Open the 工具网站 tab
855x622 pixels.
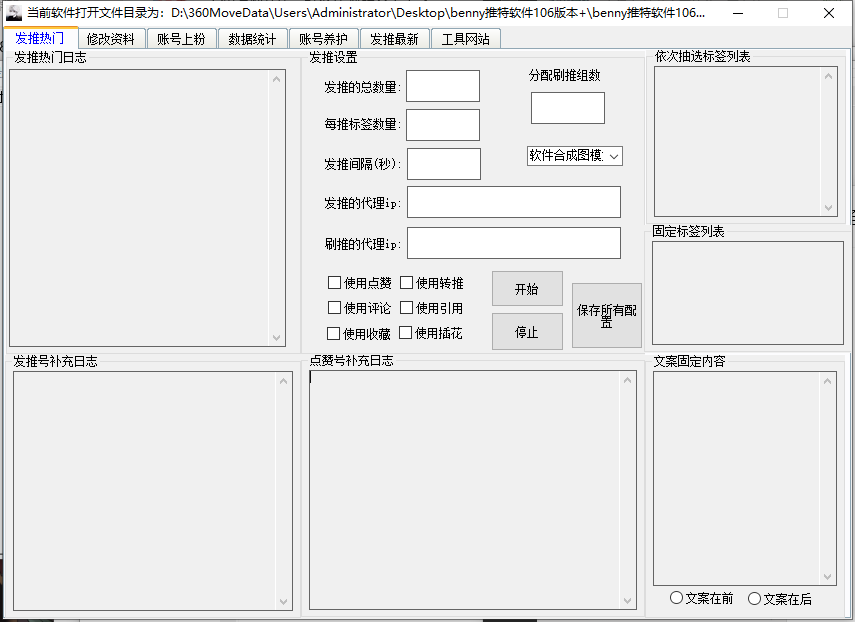click(x=465, y=39)
